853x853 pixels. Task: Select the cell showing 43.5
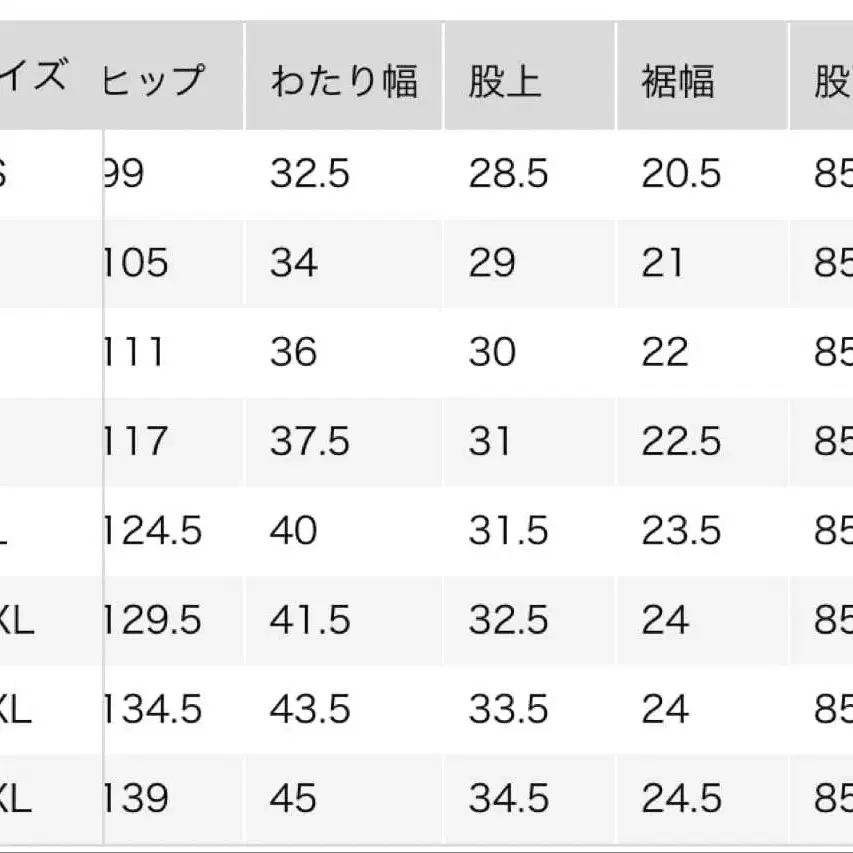click(310, 709)
